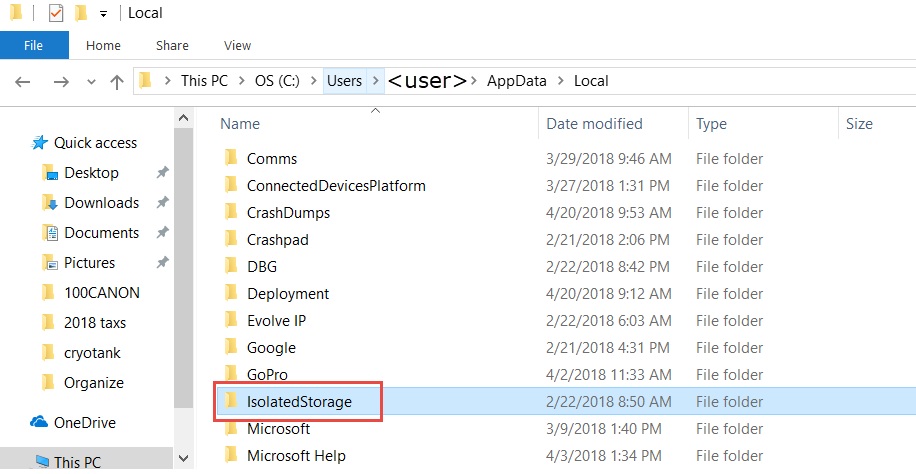Click AppData in the address path
This screenshot has height=474, width=916.
click(x=516, y=81)
